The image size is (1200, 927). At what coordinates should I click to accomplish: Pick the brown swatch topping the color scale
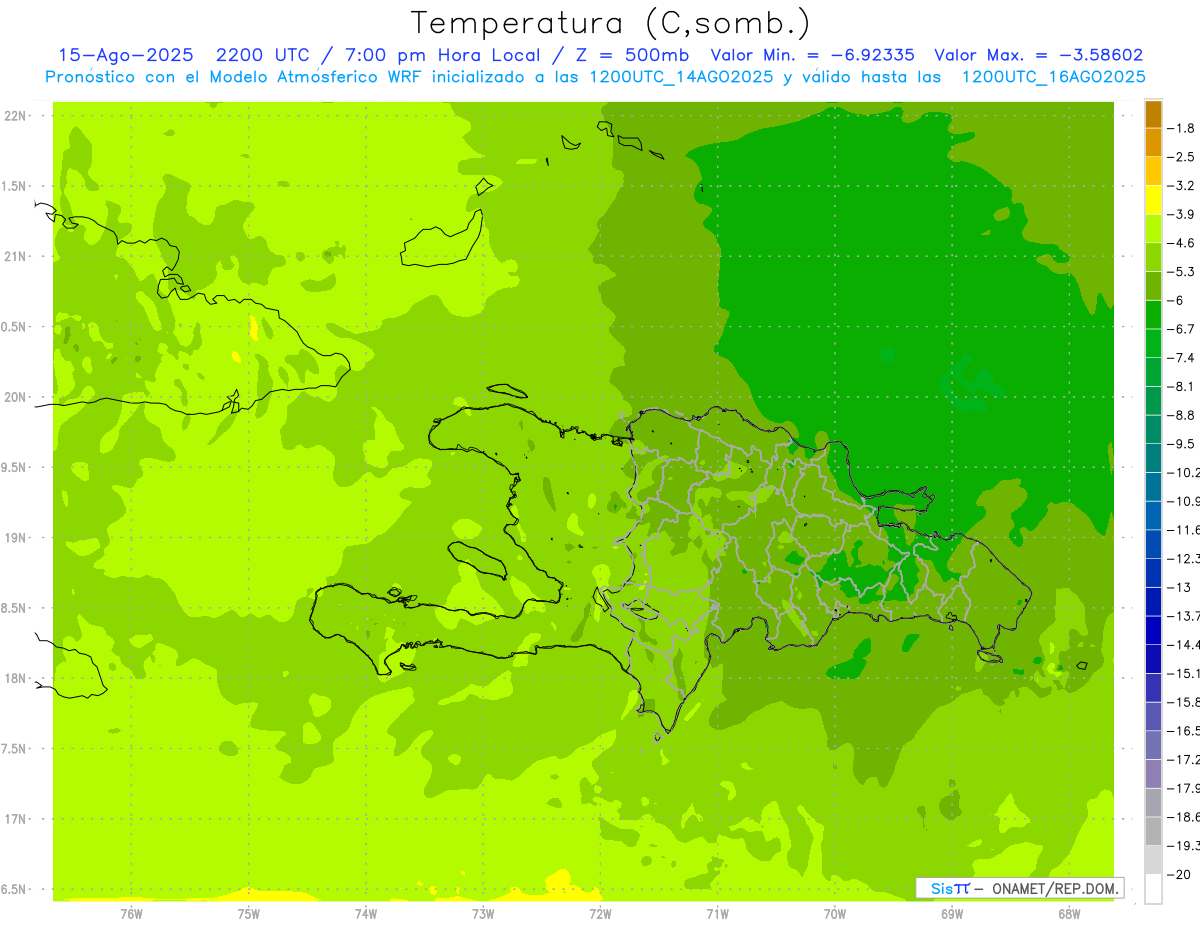[x=1153, y=114]
